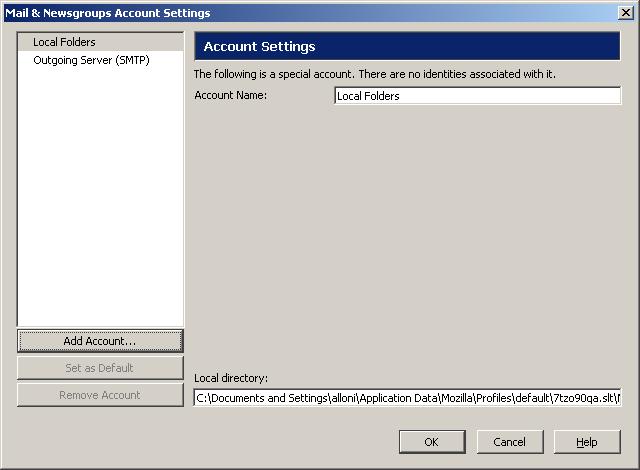
Task: Close the dialog using the title bar X
Action: [x=626, y=13]
